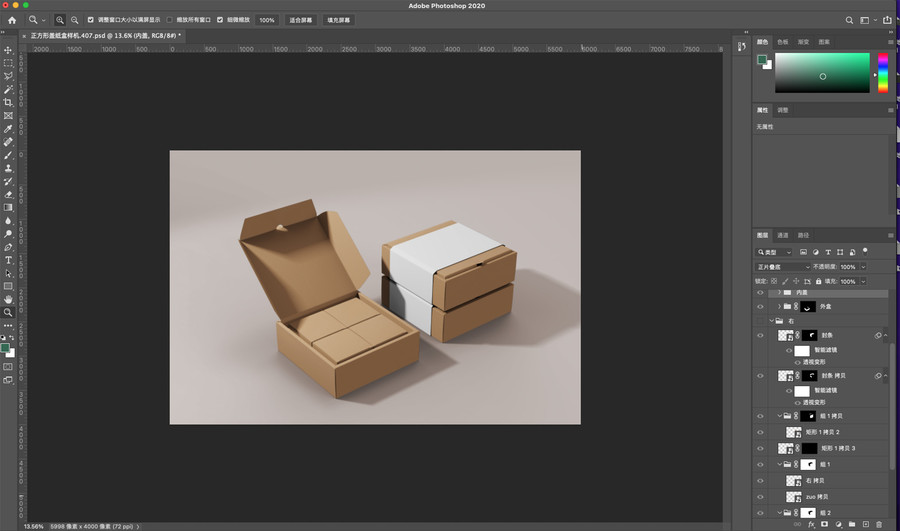Delete layer with trash icon
This screenshot has width=900, height=531.
[879, 524]
